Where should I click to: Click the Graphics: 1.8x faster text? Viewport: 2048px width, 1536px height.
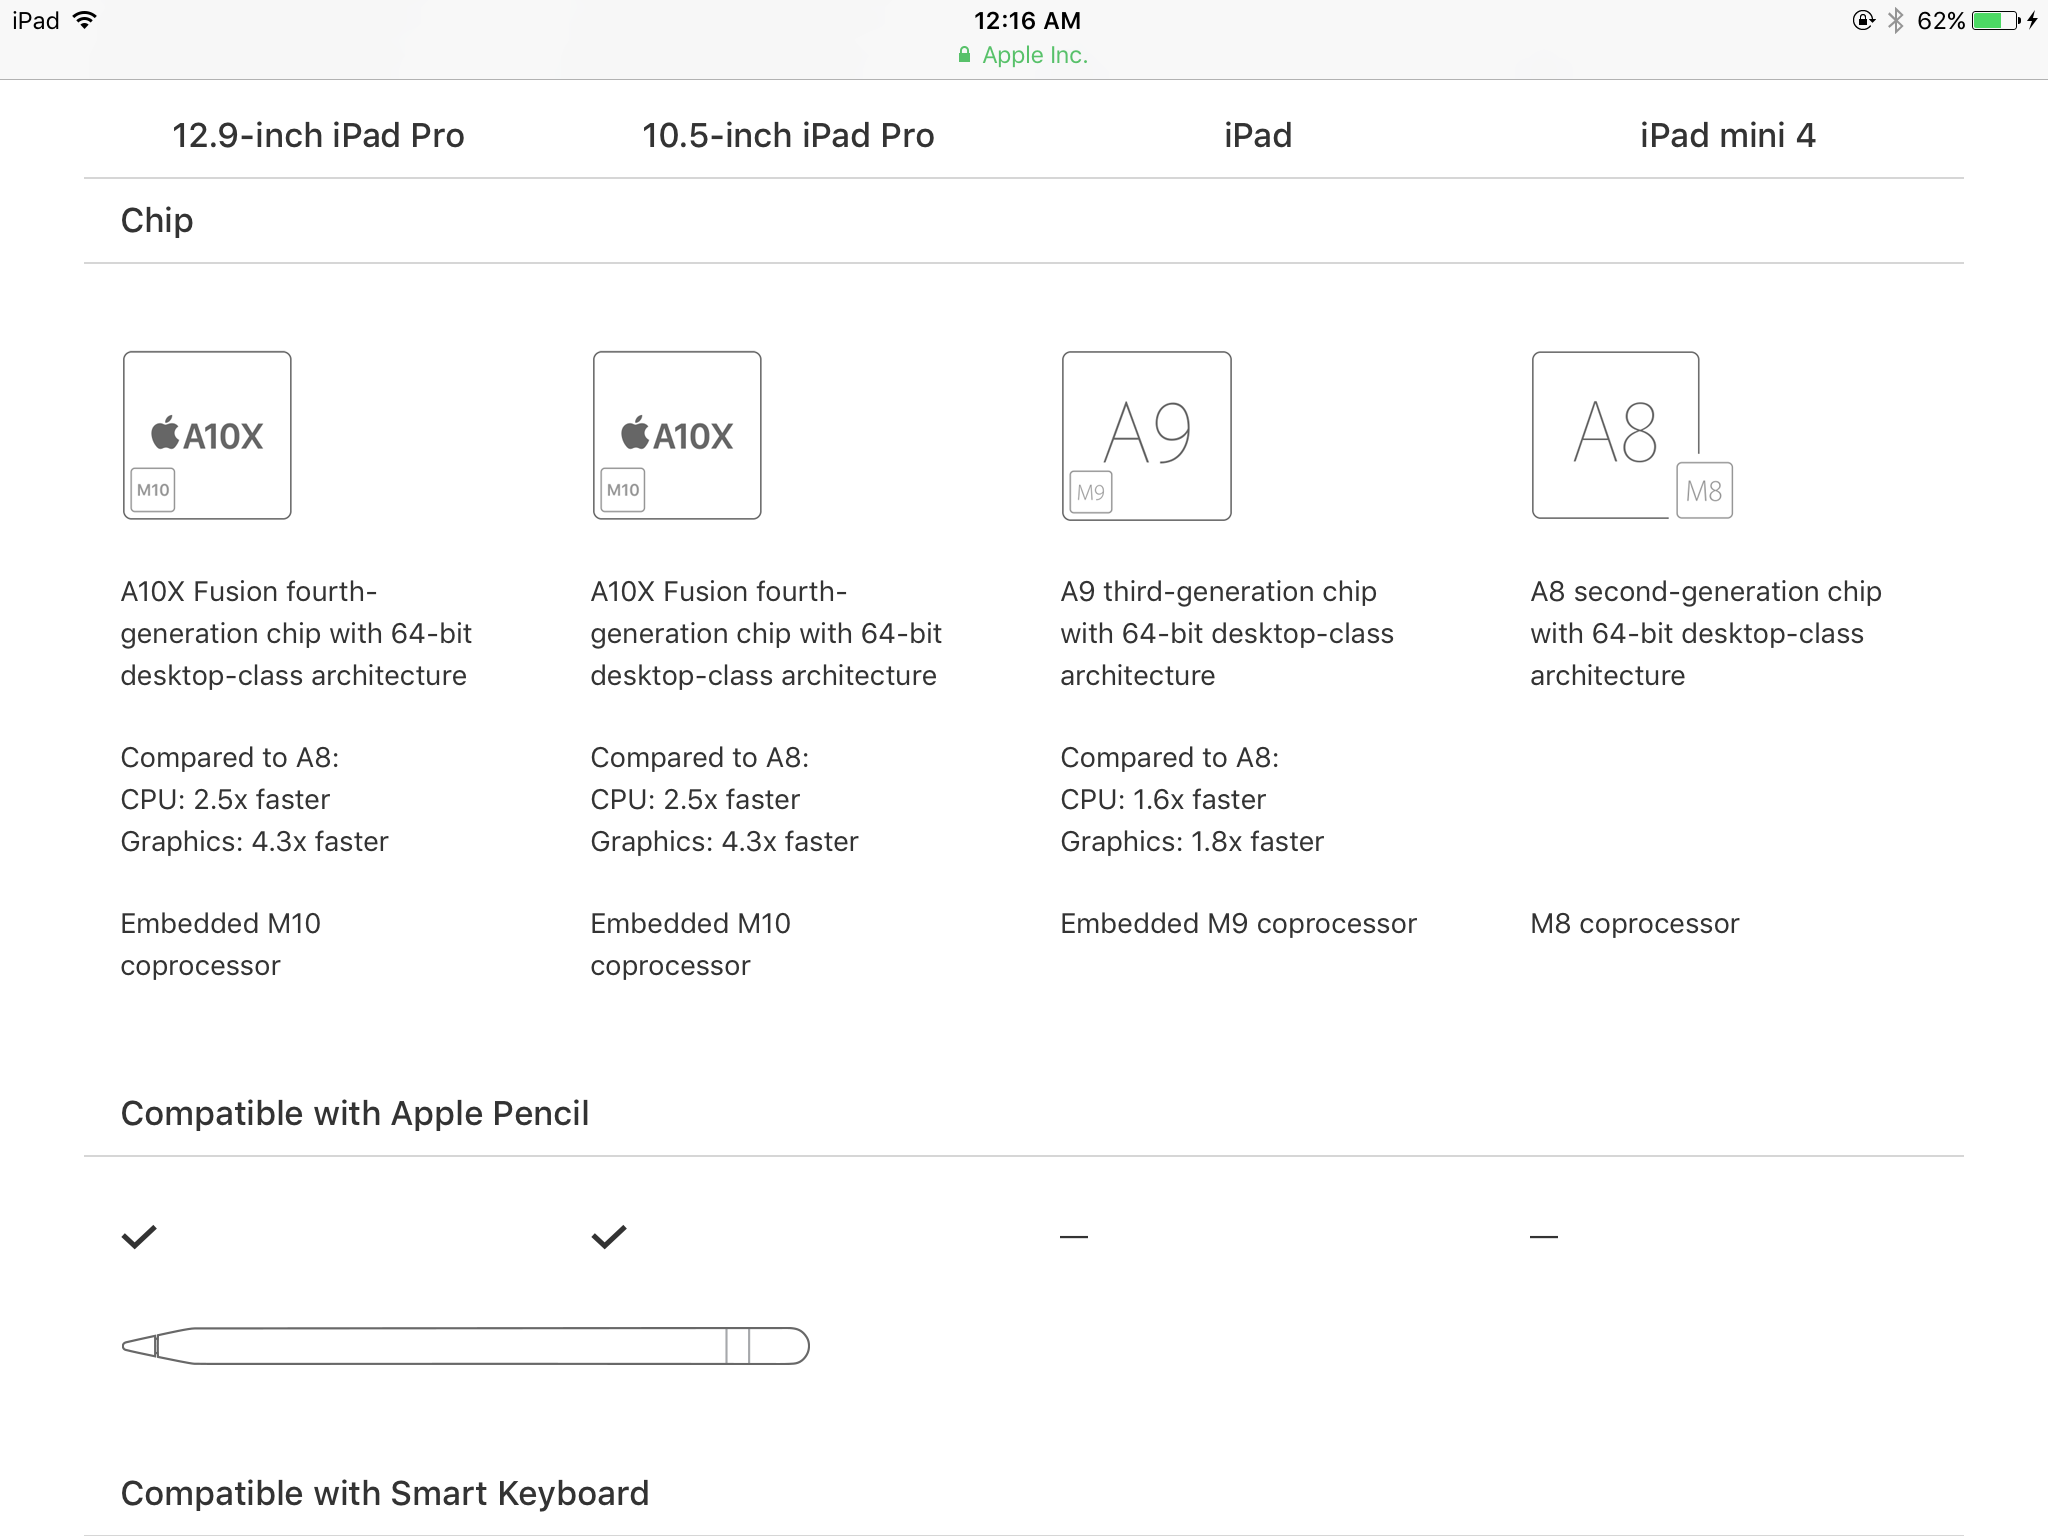tap(1192, 841)
